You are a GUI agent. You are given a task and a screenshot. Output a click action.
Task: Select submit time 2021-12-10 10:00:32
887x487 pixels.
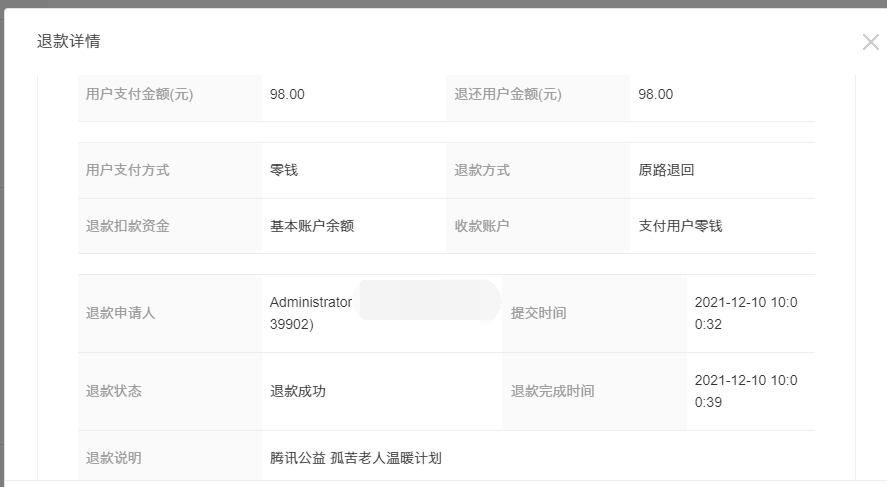pyautogui.click(x=746, y=313)
